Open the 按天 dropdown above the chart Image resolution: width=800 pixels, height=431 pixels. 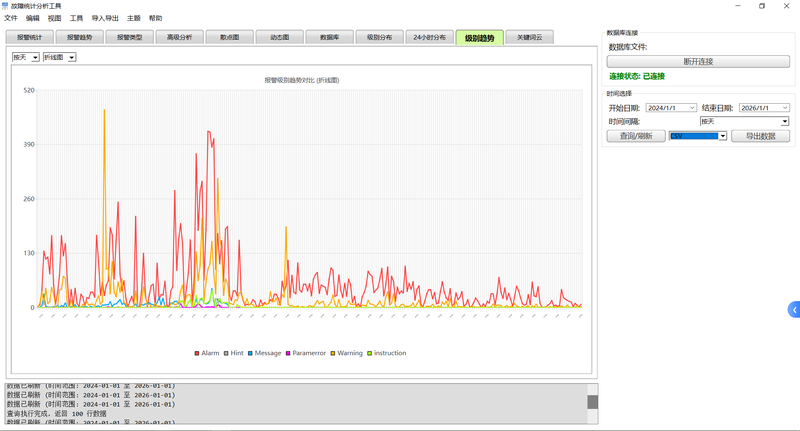tap(26, 57)
